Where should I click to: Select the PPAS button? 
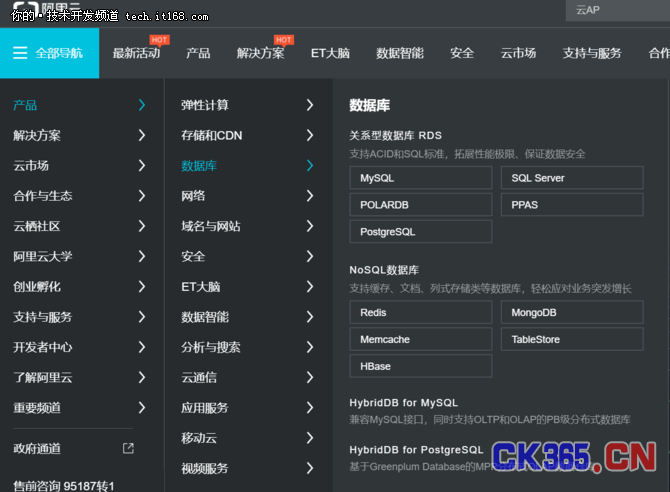point(572,205)
